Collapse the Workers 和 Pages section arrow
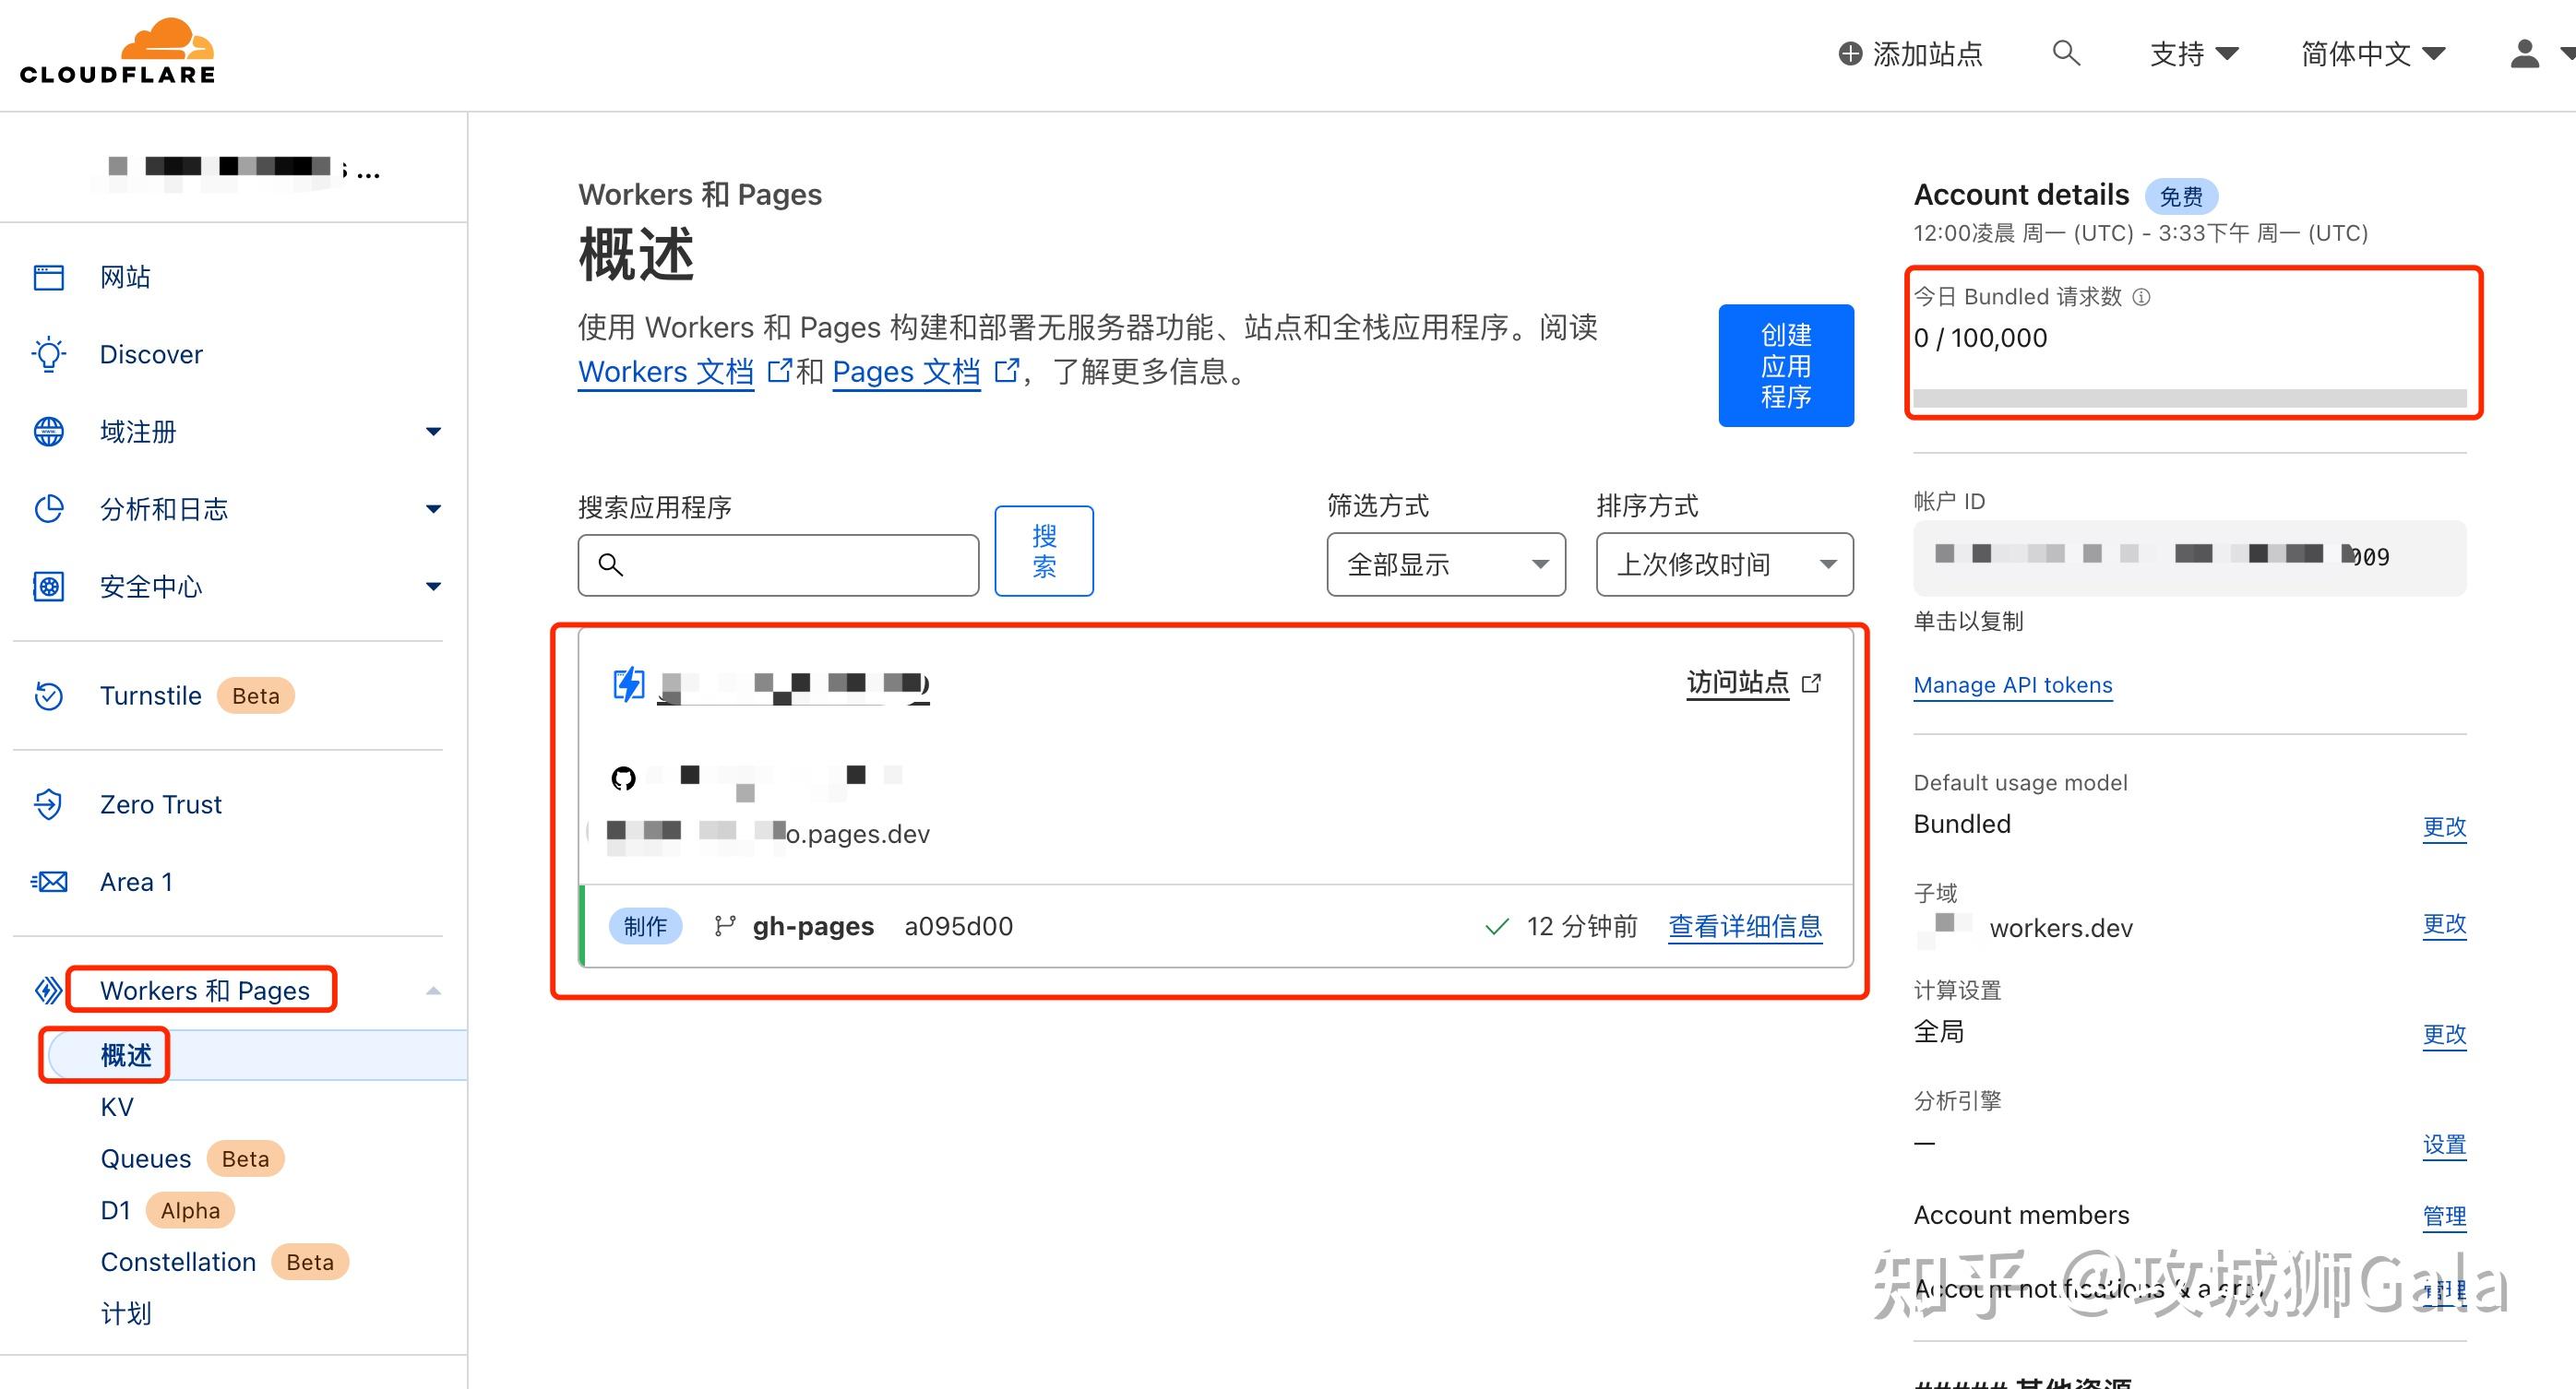The height and width of the screenshot is (1389, 2576). [x=433, y=991]
